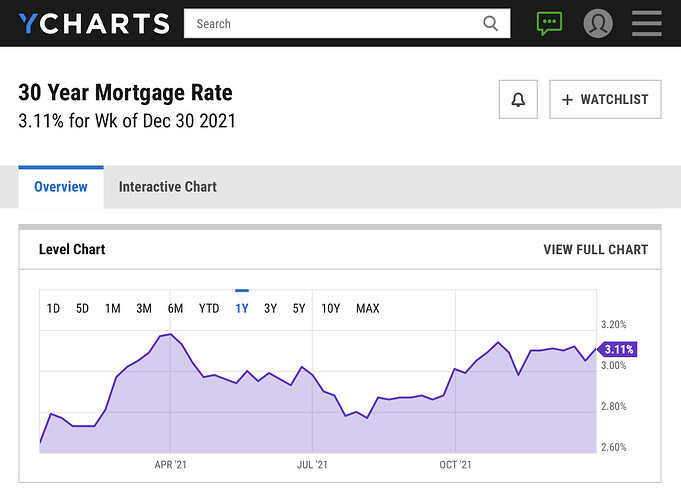Image resolution: width=681 pixels, height=500 pixels.
Task: Click the April 2021 peak on chart
Action: [171, 334]
